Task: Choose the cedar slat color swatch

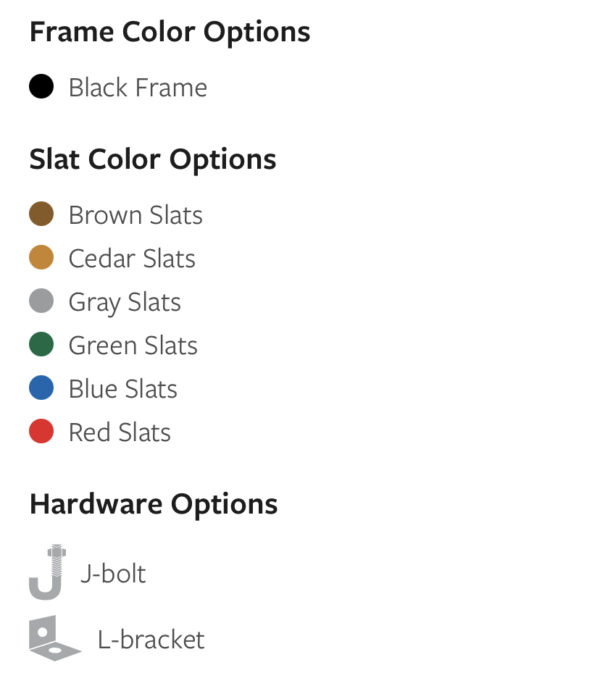Action: coord(41,258)
